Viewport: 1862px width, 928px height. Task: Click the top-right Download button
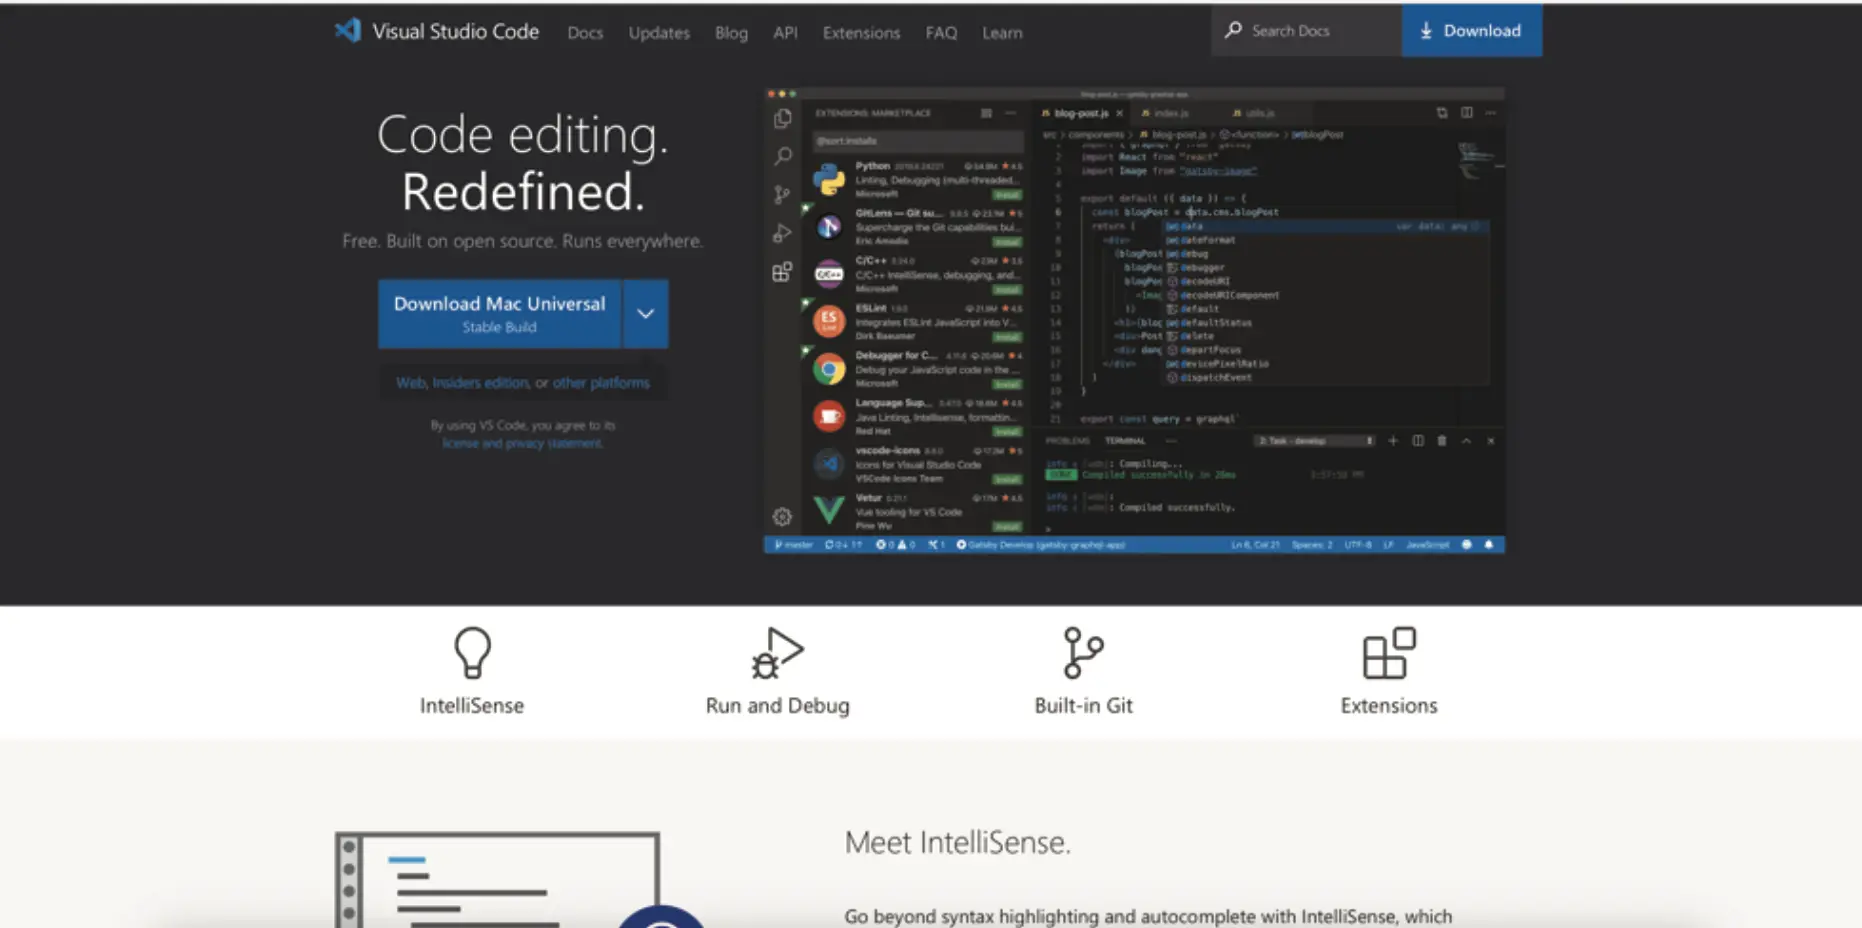pyautogui.click(x=1471, y=30)
